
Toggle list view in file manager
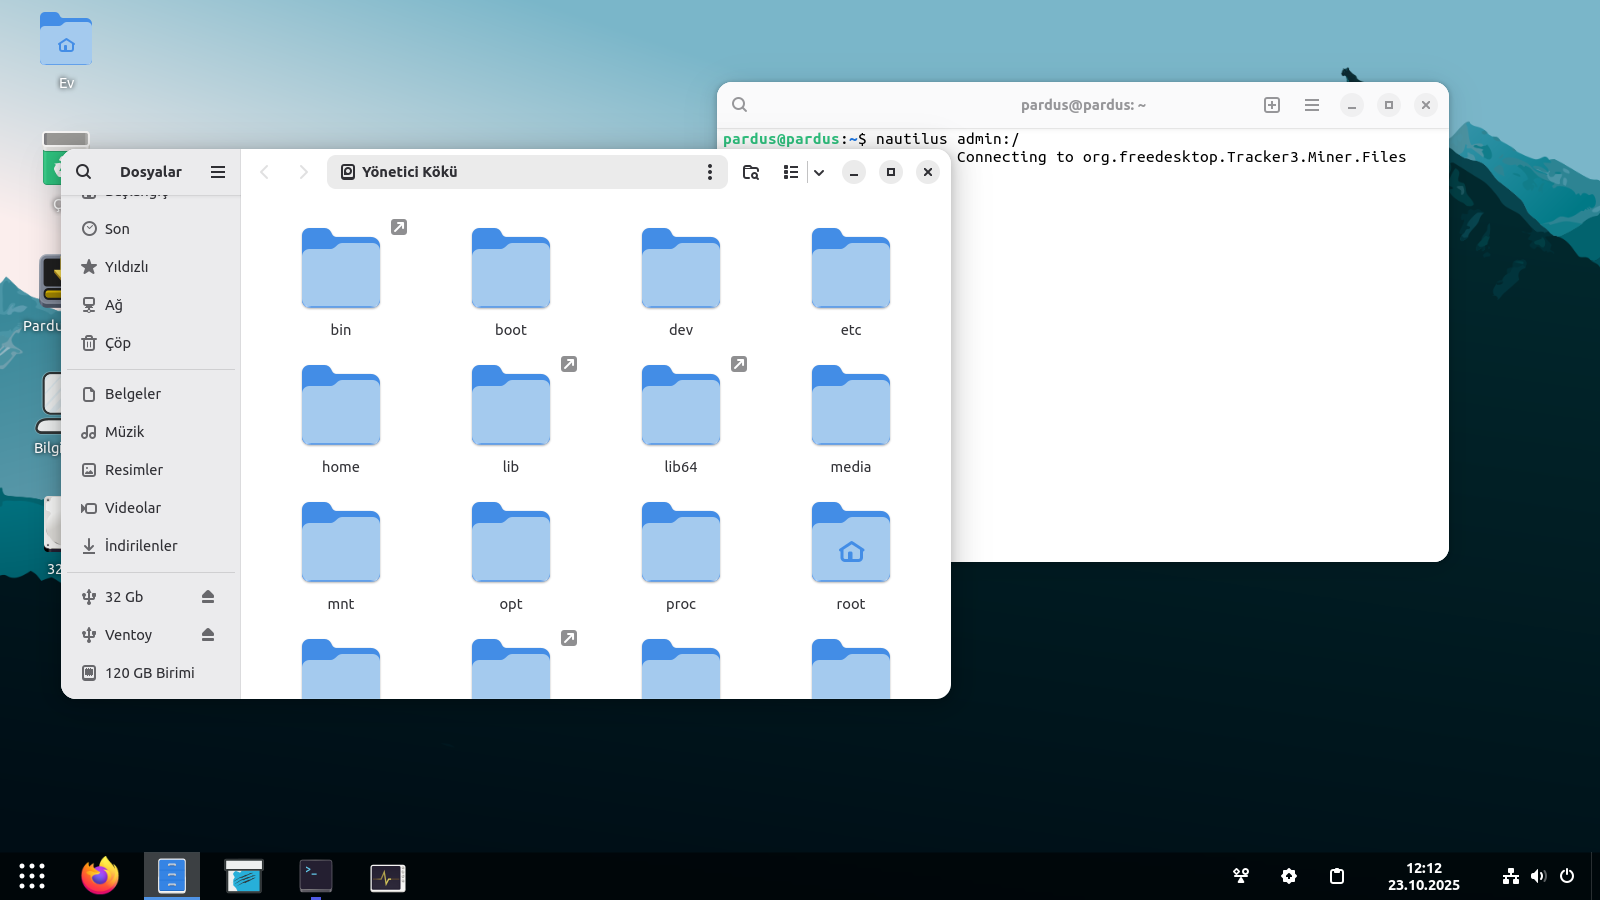(790, 172)
